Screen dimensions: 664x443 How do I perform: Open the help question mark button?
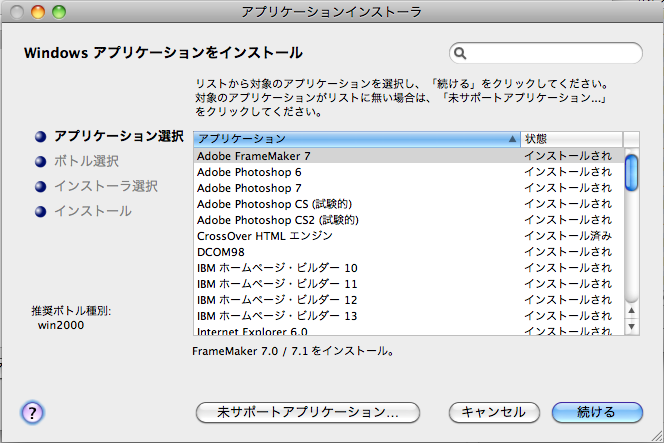(32, 412)
